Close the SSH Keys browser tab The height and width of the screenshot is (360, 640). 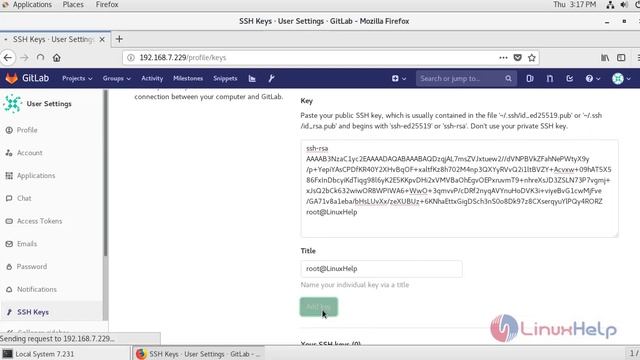(x=102, y=39)
